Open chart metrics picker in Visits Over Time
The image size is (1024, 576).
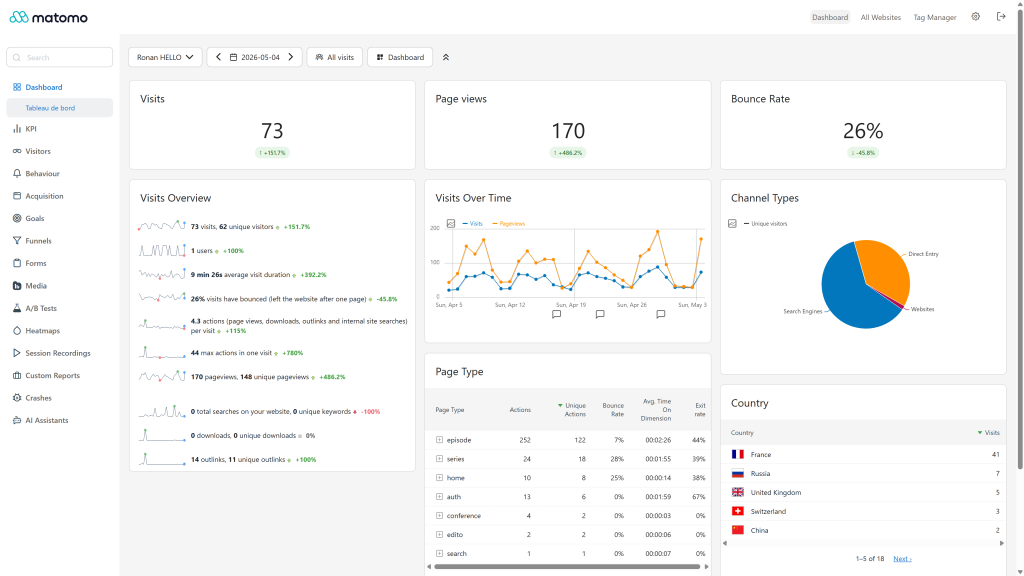coord(451,223)
